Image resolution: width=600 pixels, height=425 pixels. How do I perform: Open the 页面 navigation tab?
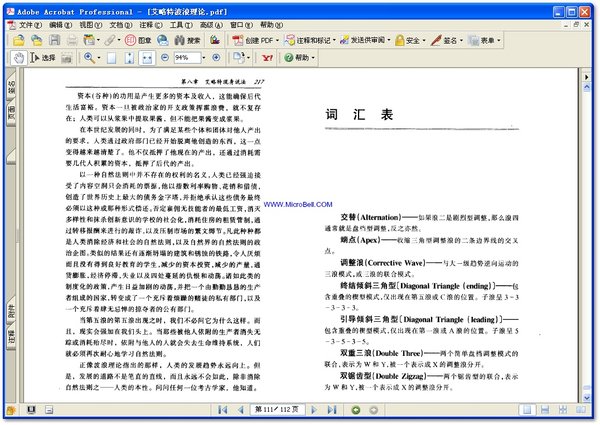[x=11, y=114]
